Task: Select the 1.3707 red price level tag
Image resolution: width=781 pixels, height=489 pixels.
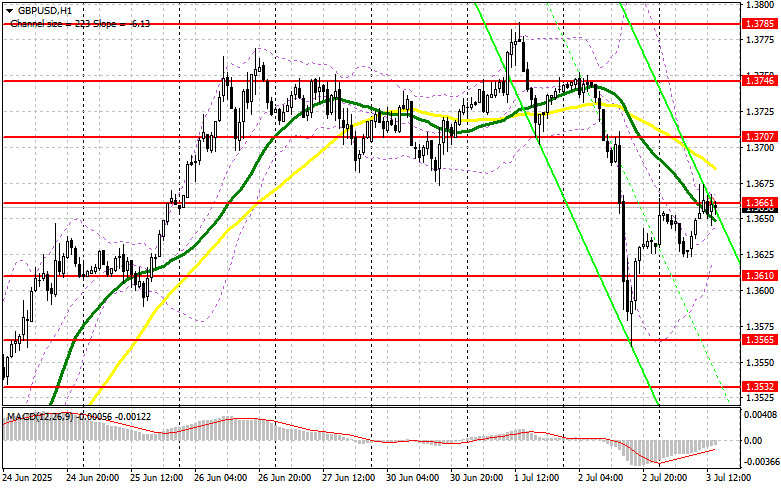Action: pos(760,136)
